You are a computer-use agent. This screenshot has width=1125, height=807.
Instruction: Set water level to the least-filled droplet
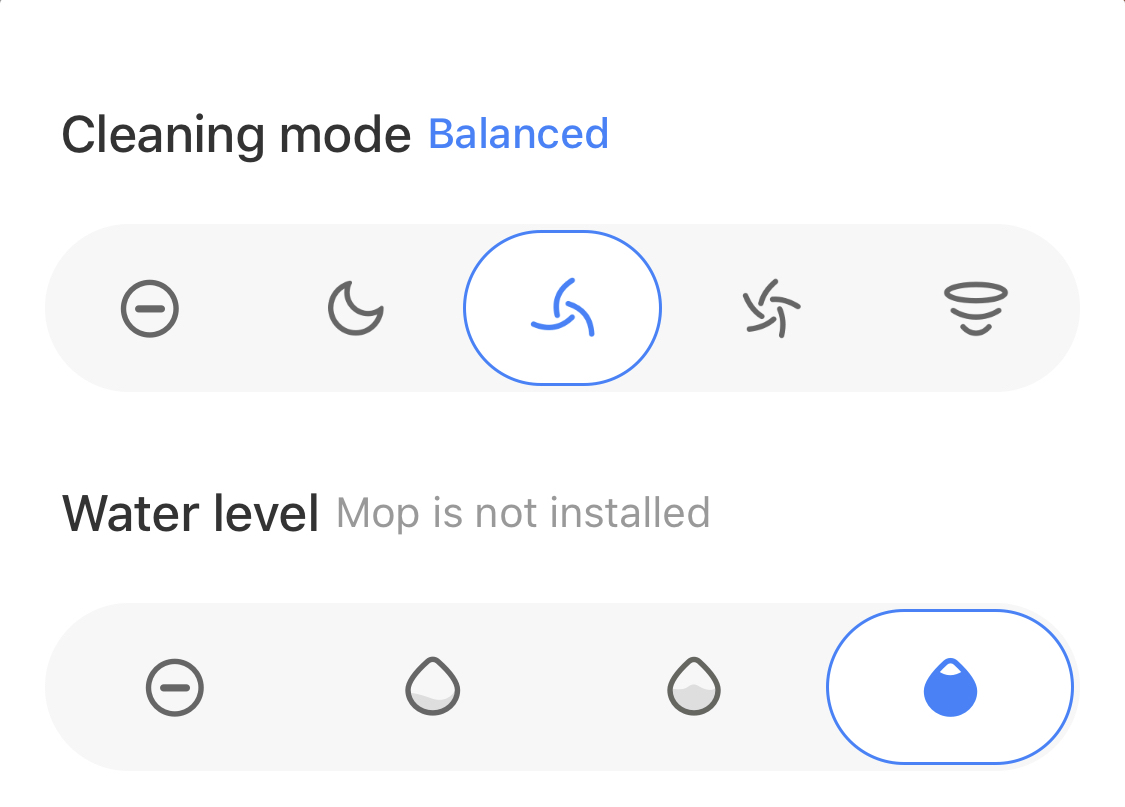(x=433, y=686)
